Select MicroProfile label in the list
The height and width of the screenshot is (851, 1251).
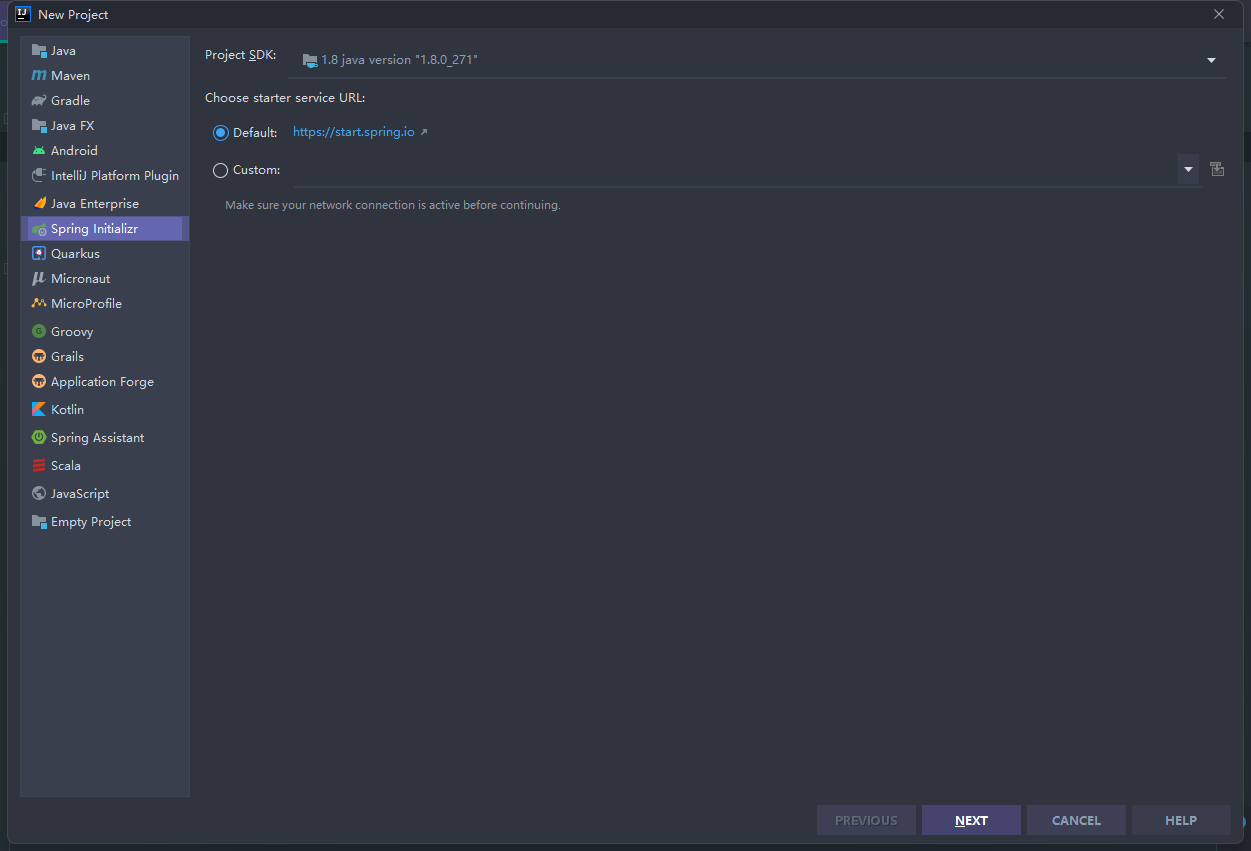pyautogui.click(x=86, y=304)
